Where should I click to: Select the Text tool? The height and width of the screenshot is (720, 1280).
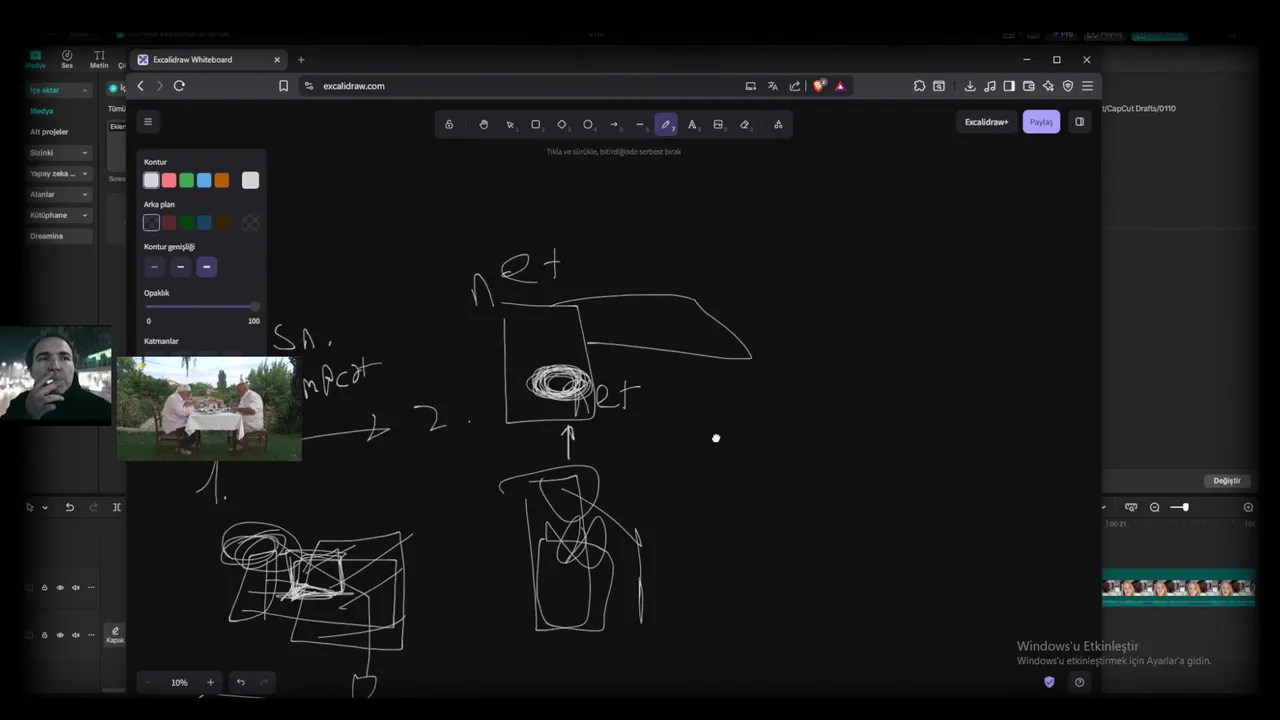pyautogui.click(x=692, y=125)
